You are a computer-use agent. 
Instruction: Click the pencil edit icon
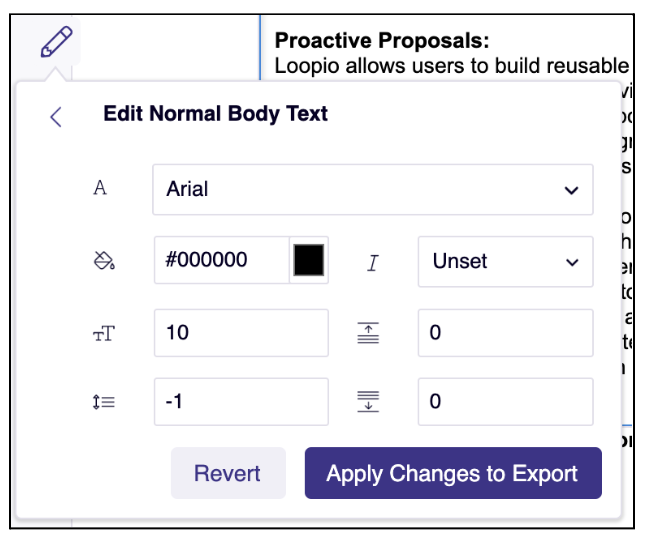[x=56, y=41]
